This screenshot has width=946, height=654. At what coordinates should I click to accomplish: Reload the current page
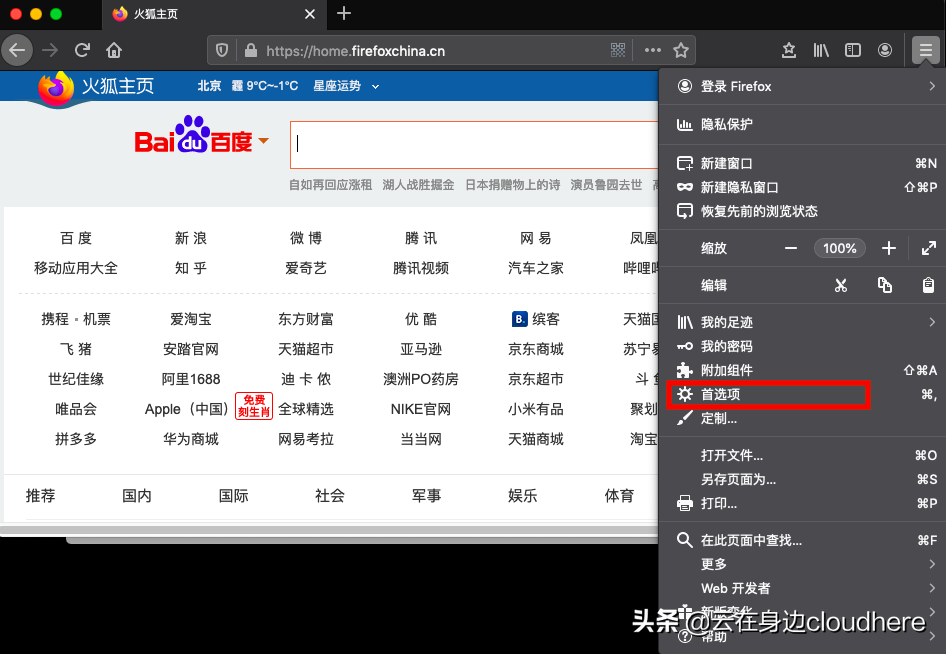pyautogui.click(x=82, y=50)
